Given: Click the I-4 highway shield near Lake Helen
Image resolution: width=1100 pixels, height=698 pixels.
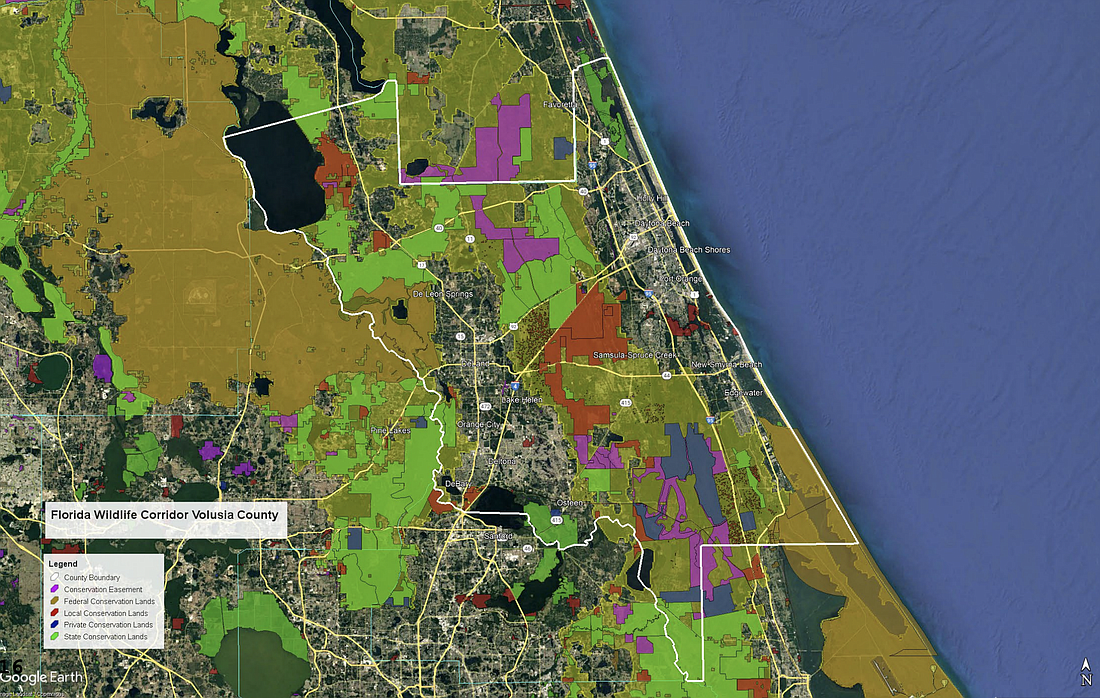Looking at the screenshot, I should tap(514, 384).
